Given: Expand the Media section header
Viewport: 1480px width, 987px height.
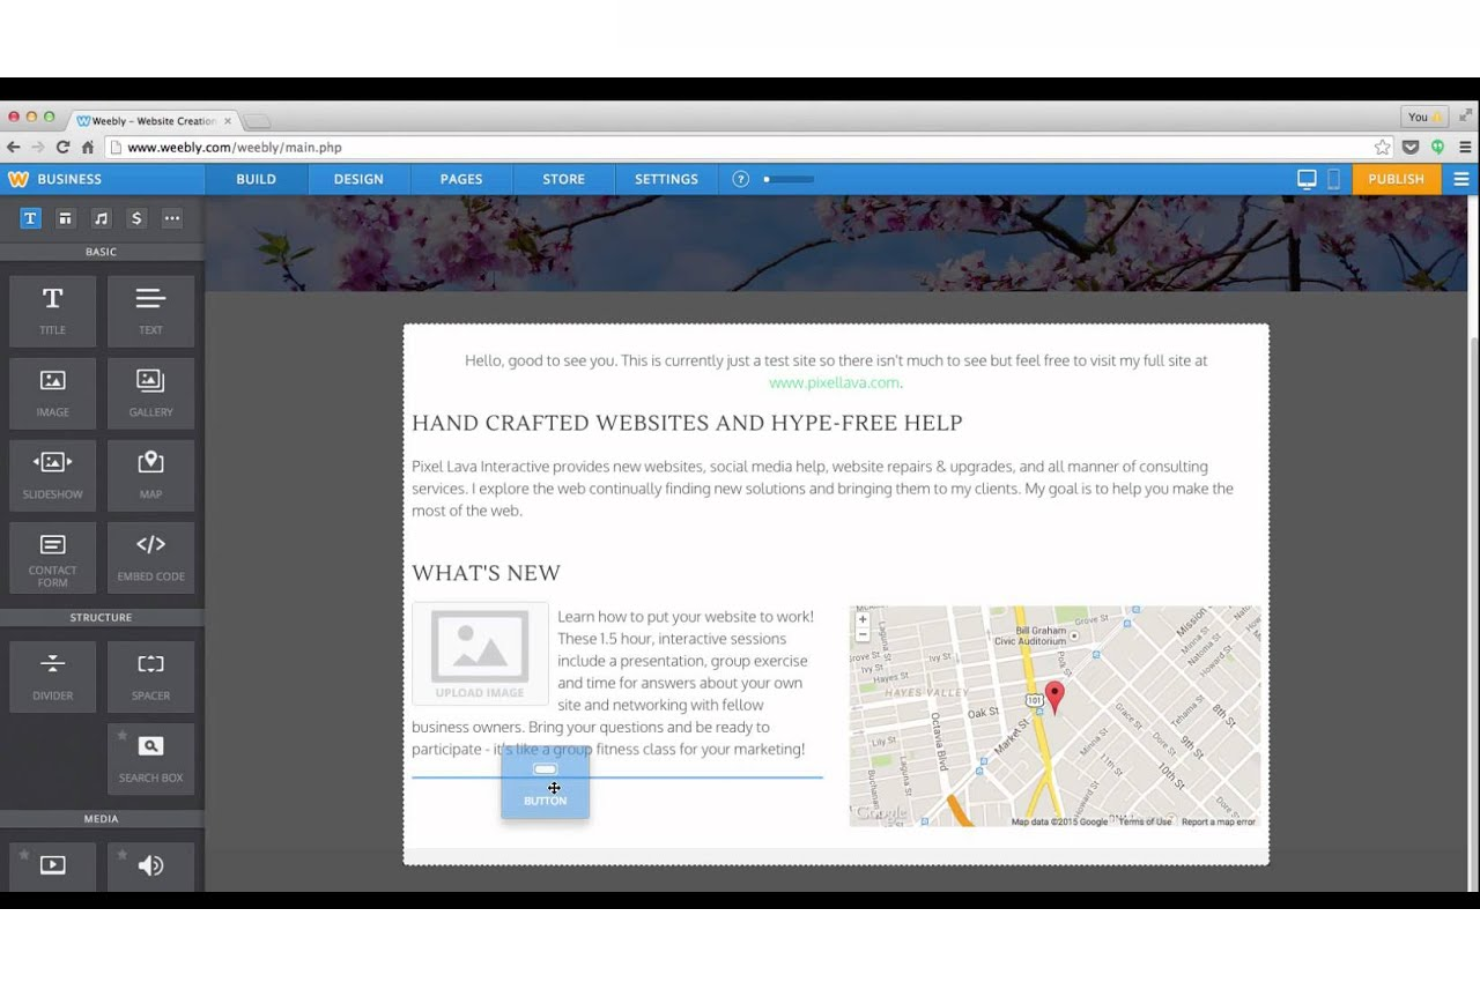Looking at the screenshot, I should point(100,818).
